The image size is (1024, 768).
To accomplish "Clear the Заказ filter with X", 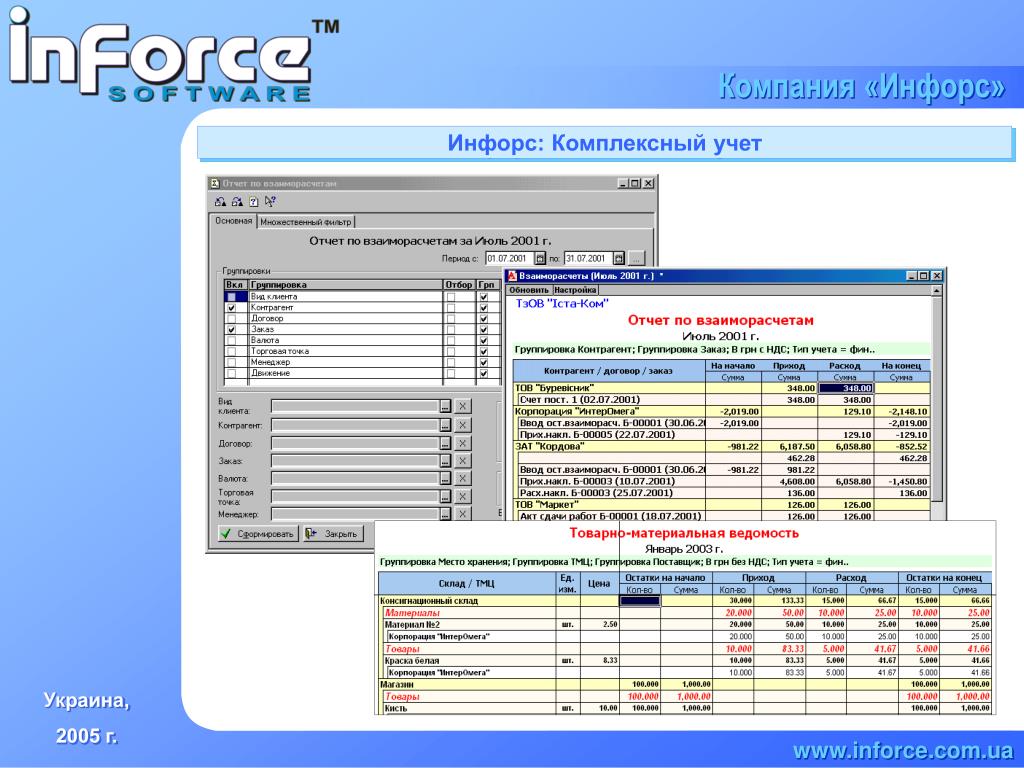I will click(462, 461).
